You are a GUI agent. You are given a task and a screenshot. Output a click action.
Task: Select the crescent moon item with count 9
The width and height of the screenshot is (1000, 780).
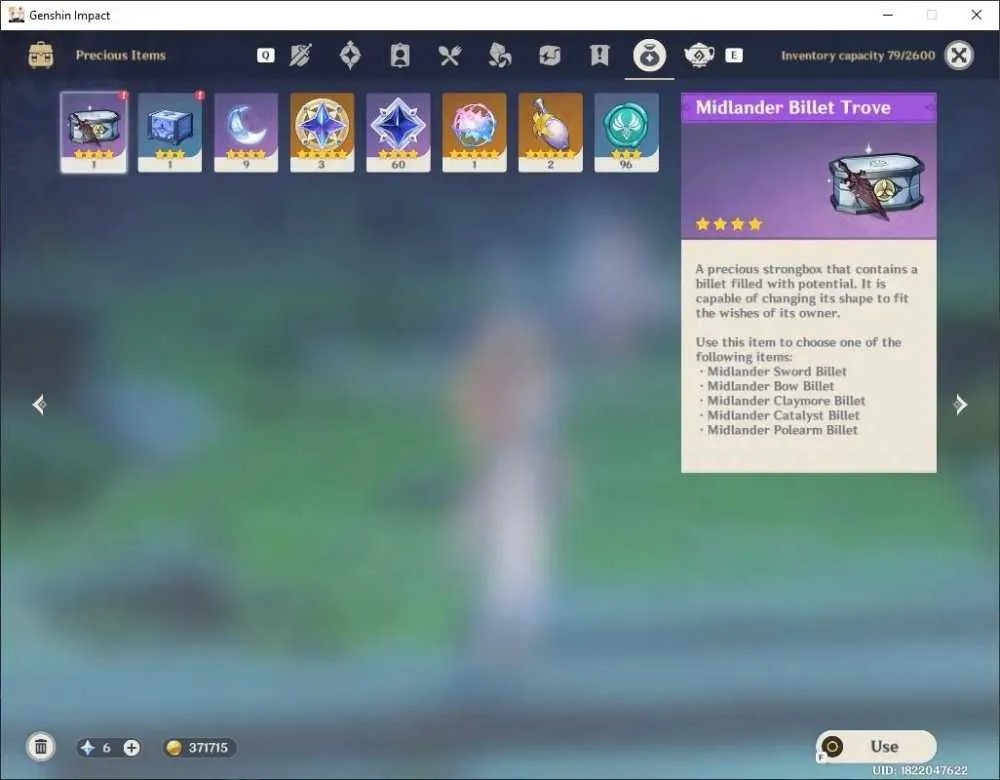[246, 132]
